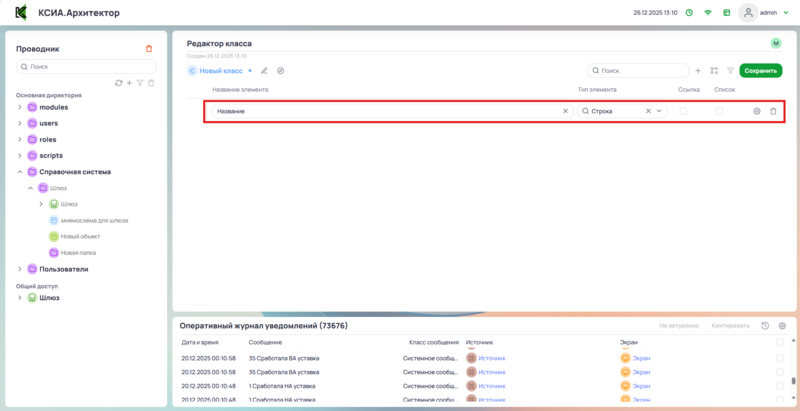Enable Ссылка checkbox for Название element
This screenshot has height=411, width=800.
(684, 111)
